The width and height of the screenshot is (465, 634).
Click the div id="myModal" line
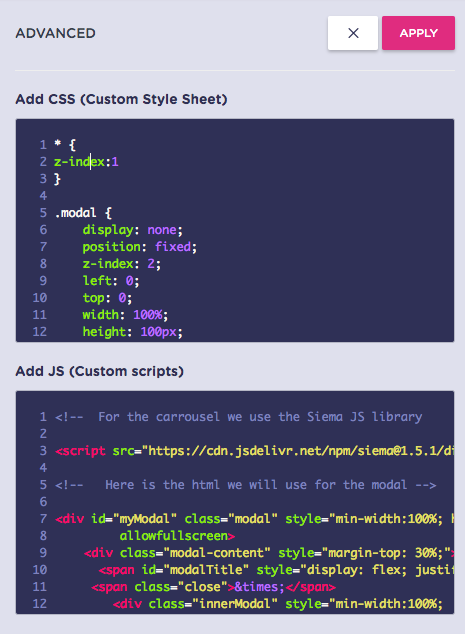254,518
